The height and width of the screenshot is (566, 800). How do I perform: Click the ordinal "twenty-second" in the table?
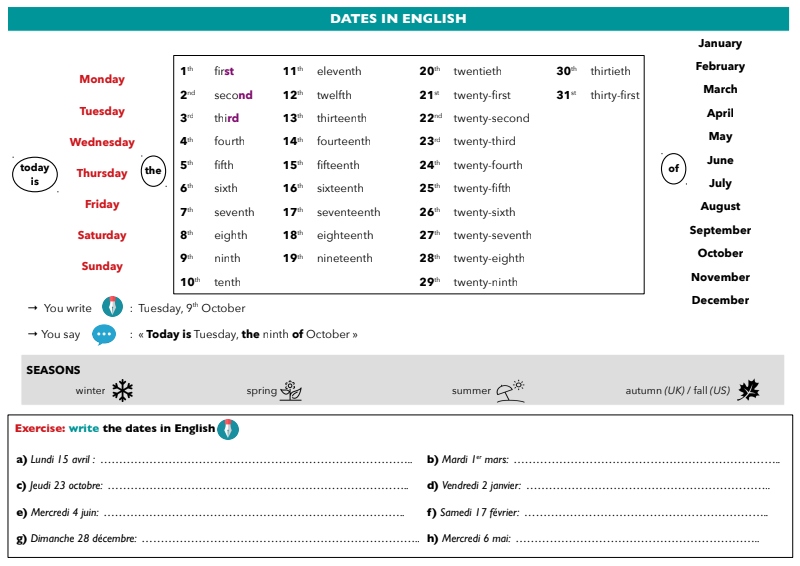coord(491,118)
